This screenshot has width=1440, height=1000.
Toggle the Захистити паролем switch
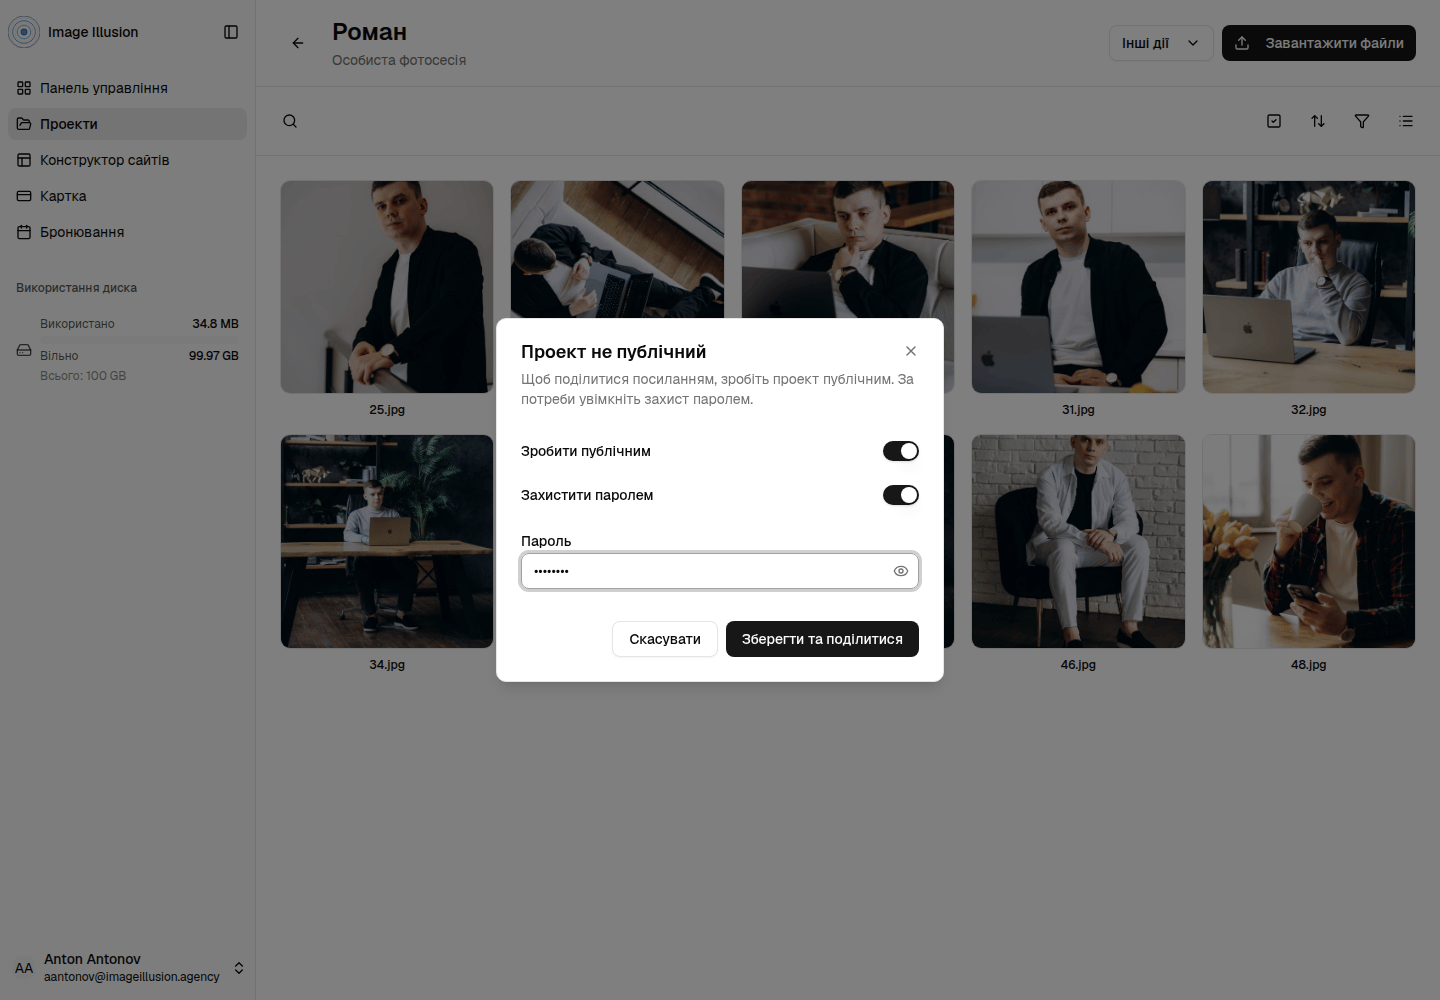(x=901, y=495)
